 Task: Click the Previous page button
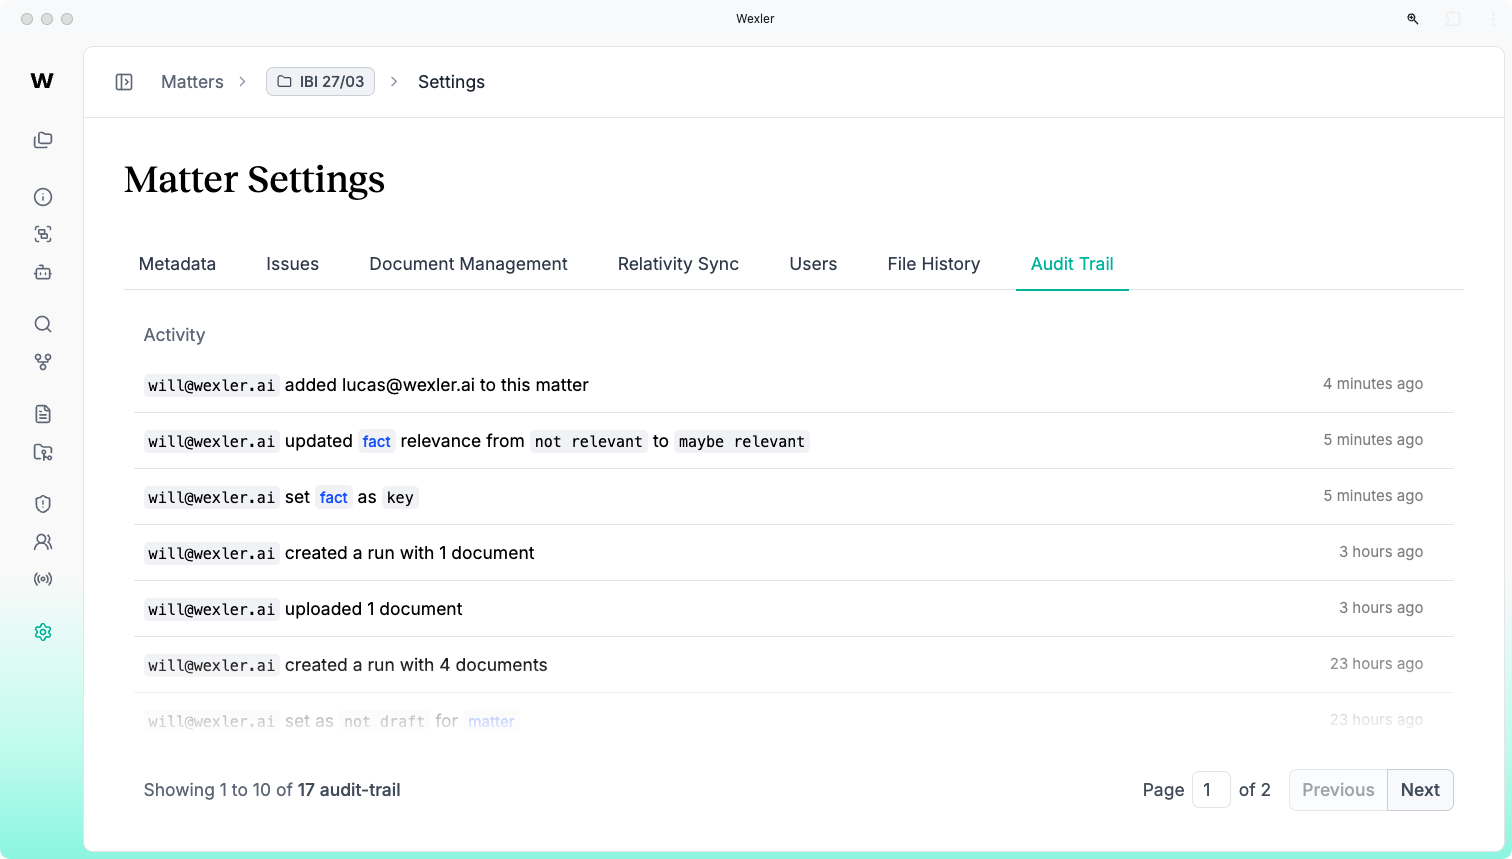click(1338, 790)
